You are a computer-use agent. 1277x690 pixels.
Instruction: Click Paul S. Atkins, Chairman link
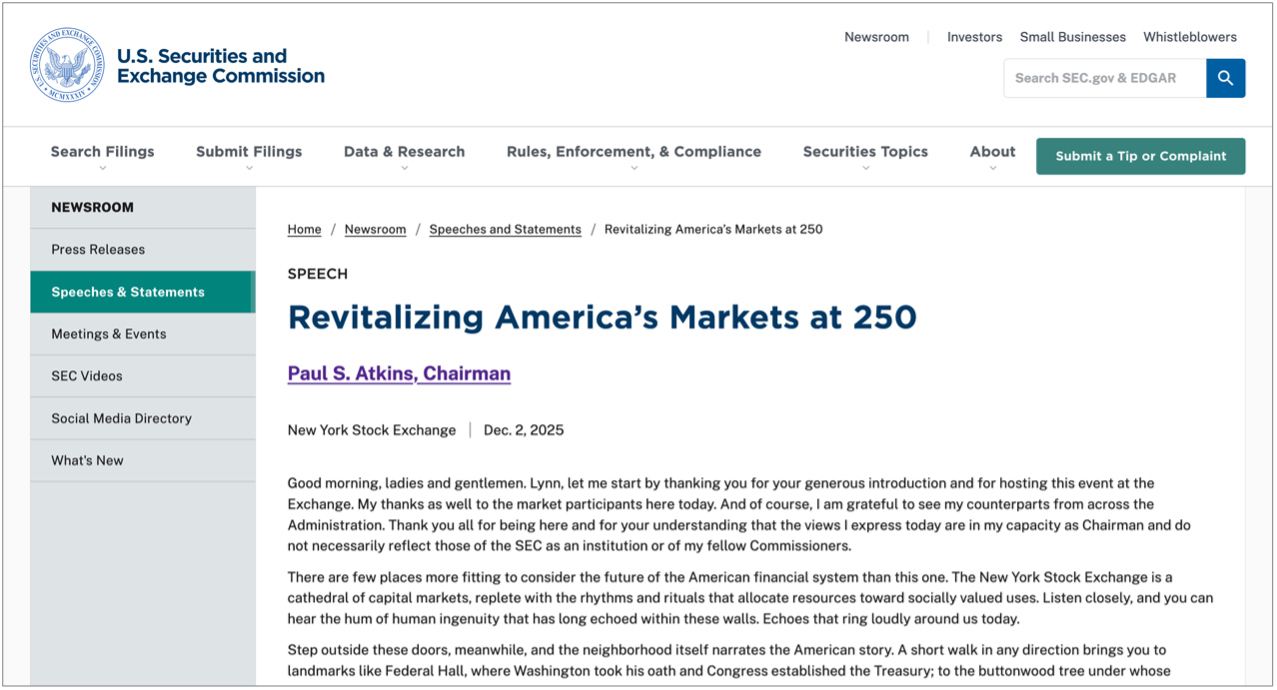tap(399, 374)
